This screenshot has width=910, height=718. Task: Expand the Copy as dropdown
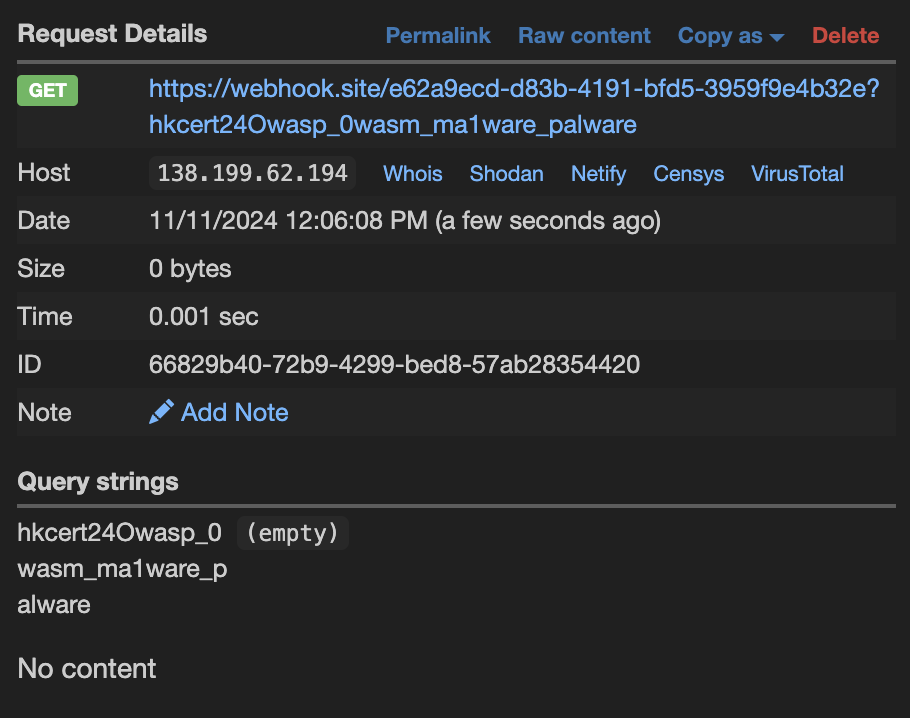730,36
